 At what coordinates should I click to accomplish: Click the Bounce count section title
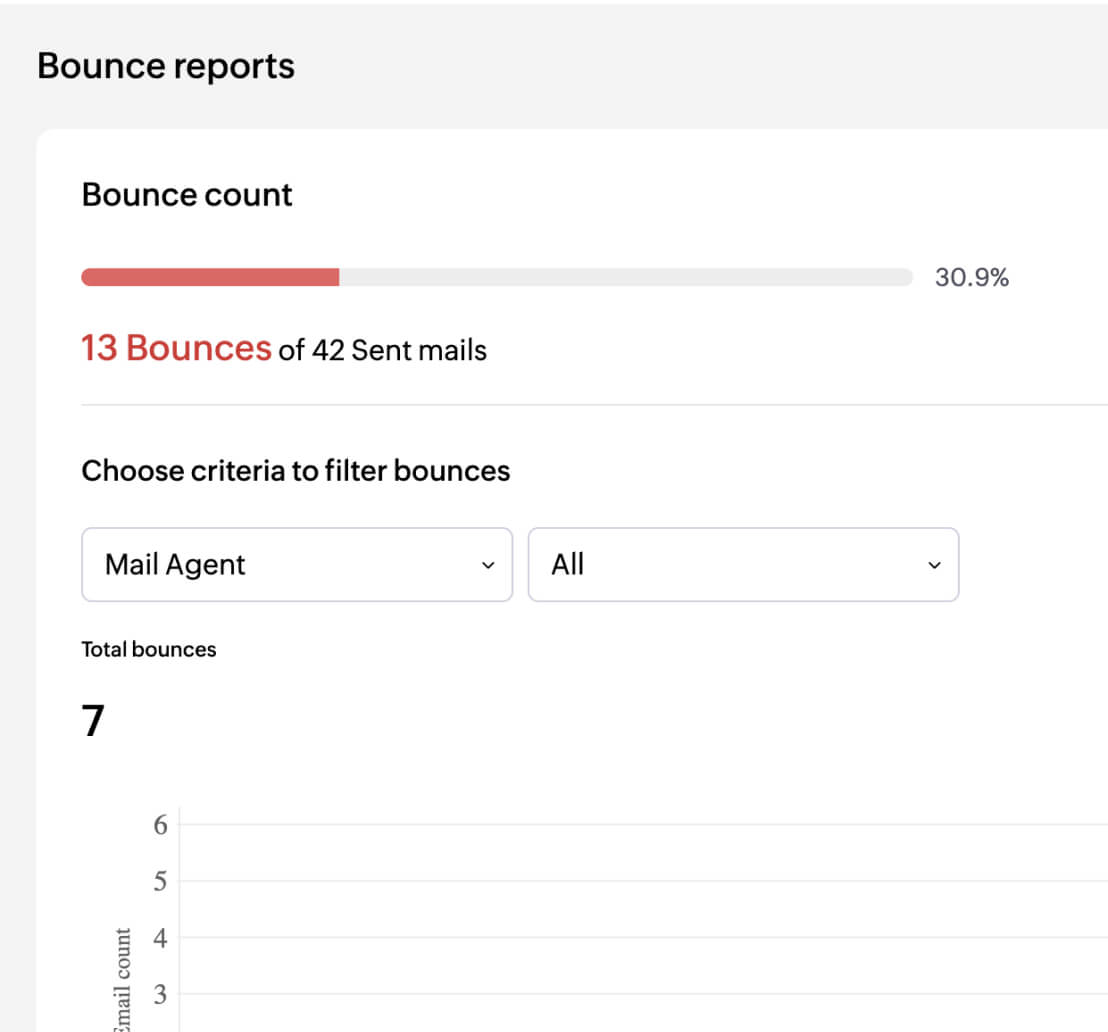tap(186, 195)
